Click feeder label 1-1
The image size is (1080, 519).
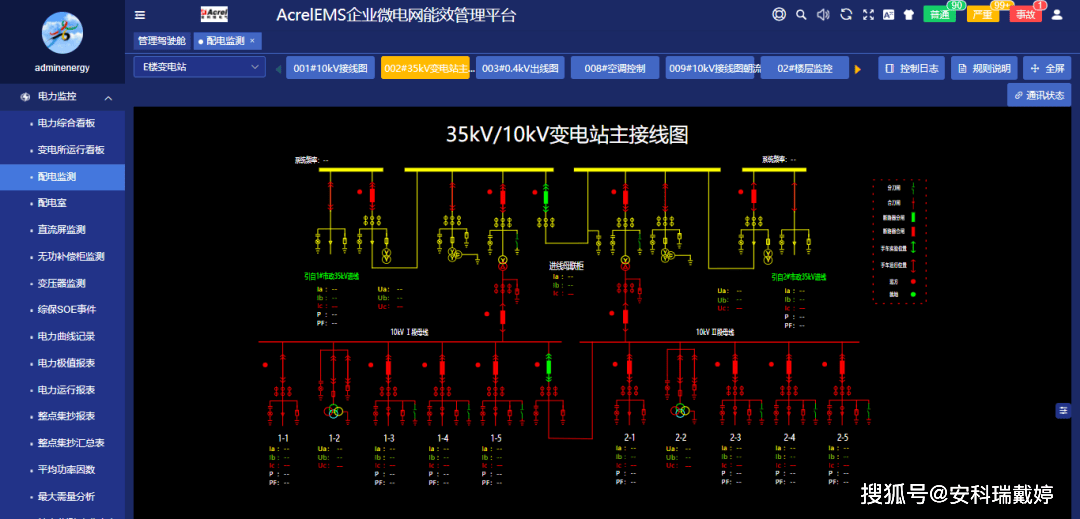click(283, 438)
